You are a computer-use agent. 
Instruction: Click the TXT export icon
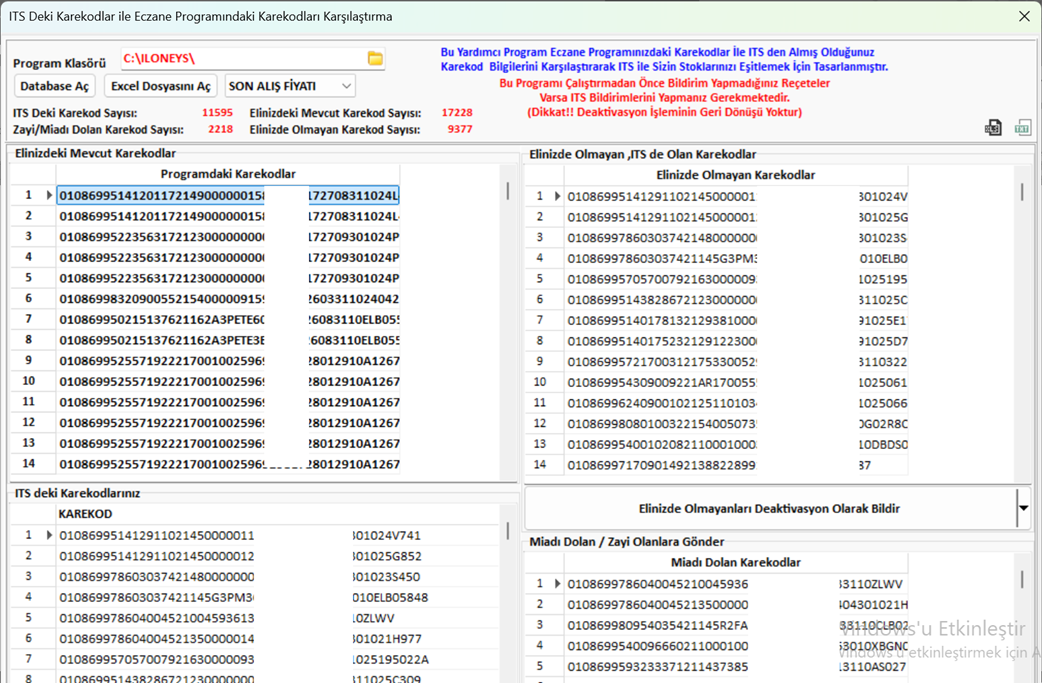1022,128
